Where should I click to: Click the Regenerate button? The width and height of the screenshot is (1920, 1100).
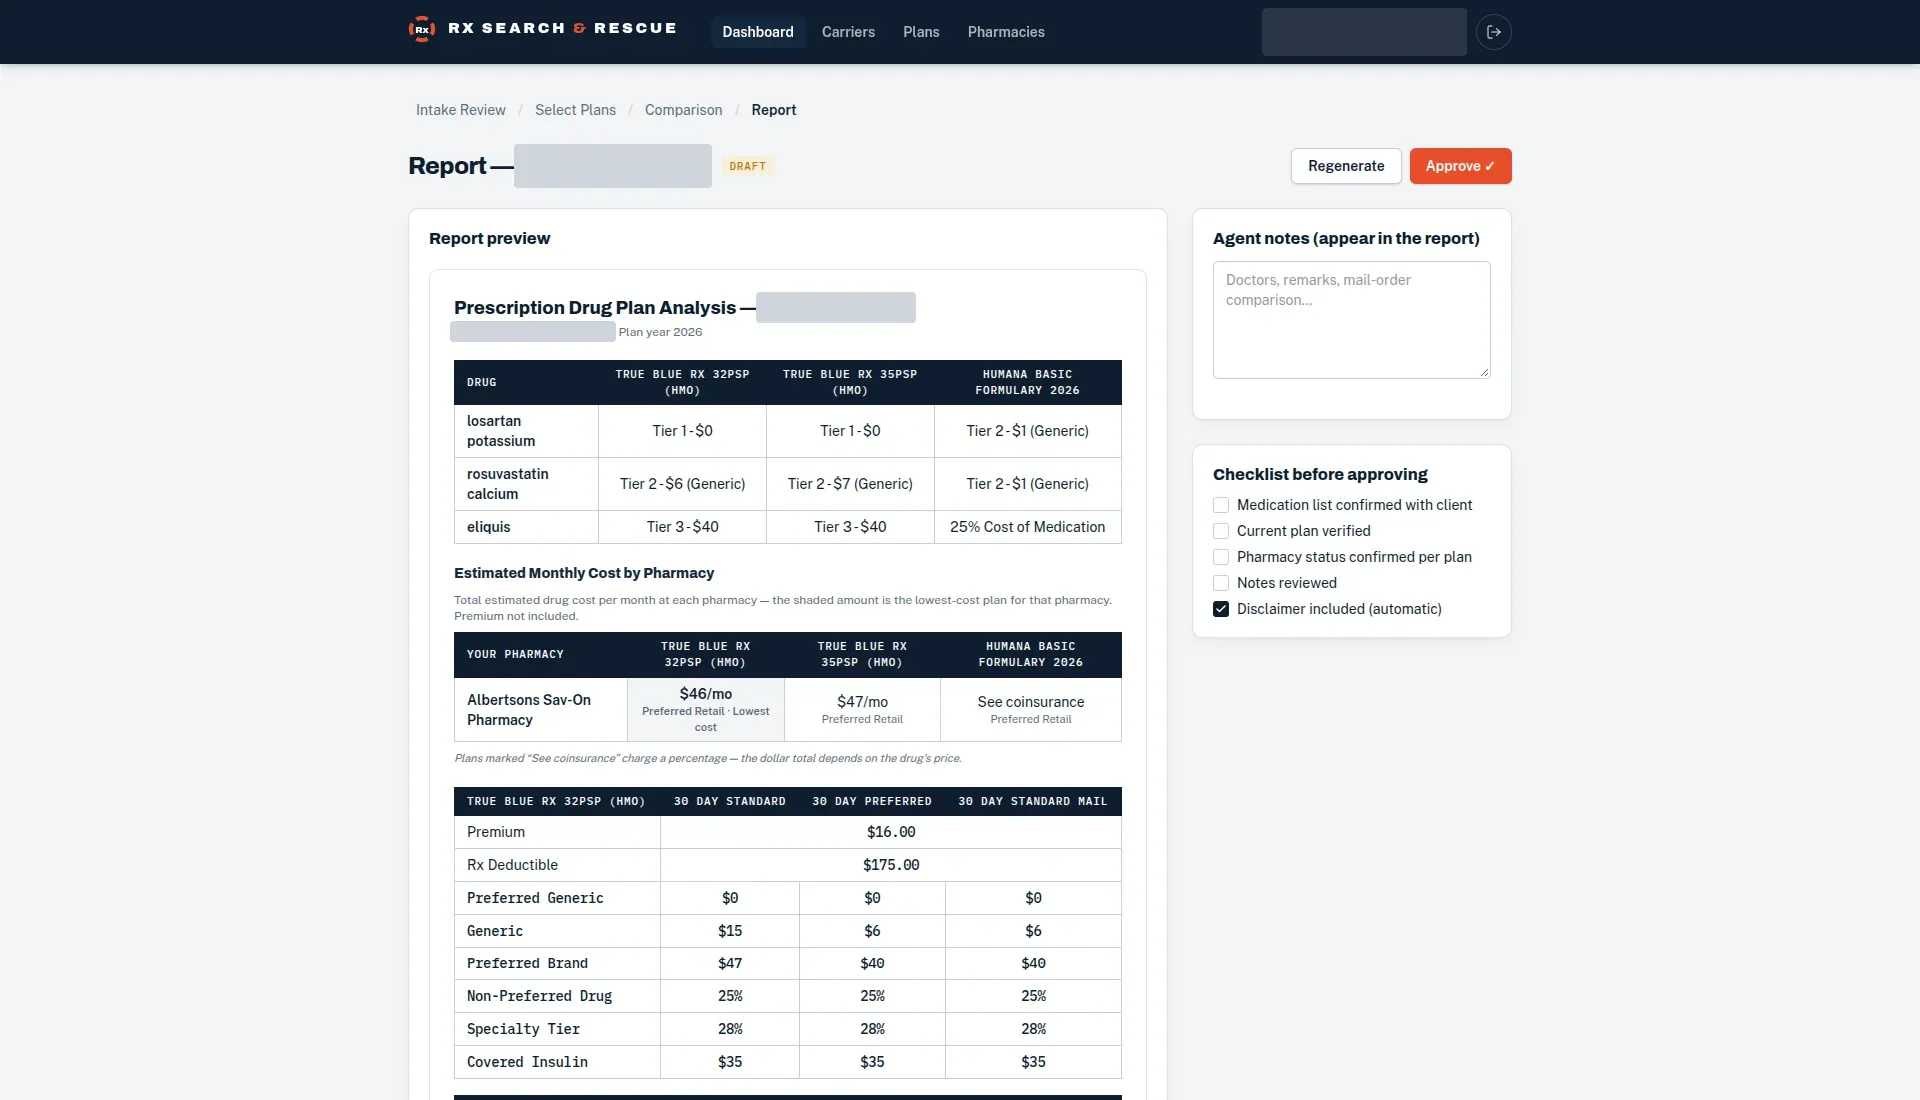(x=1346, y=166)
